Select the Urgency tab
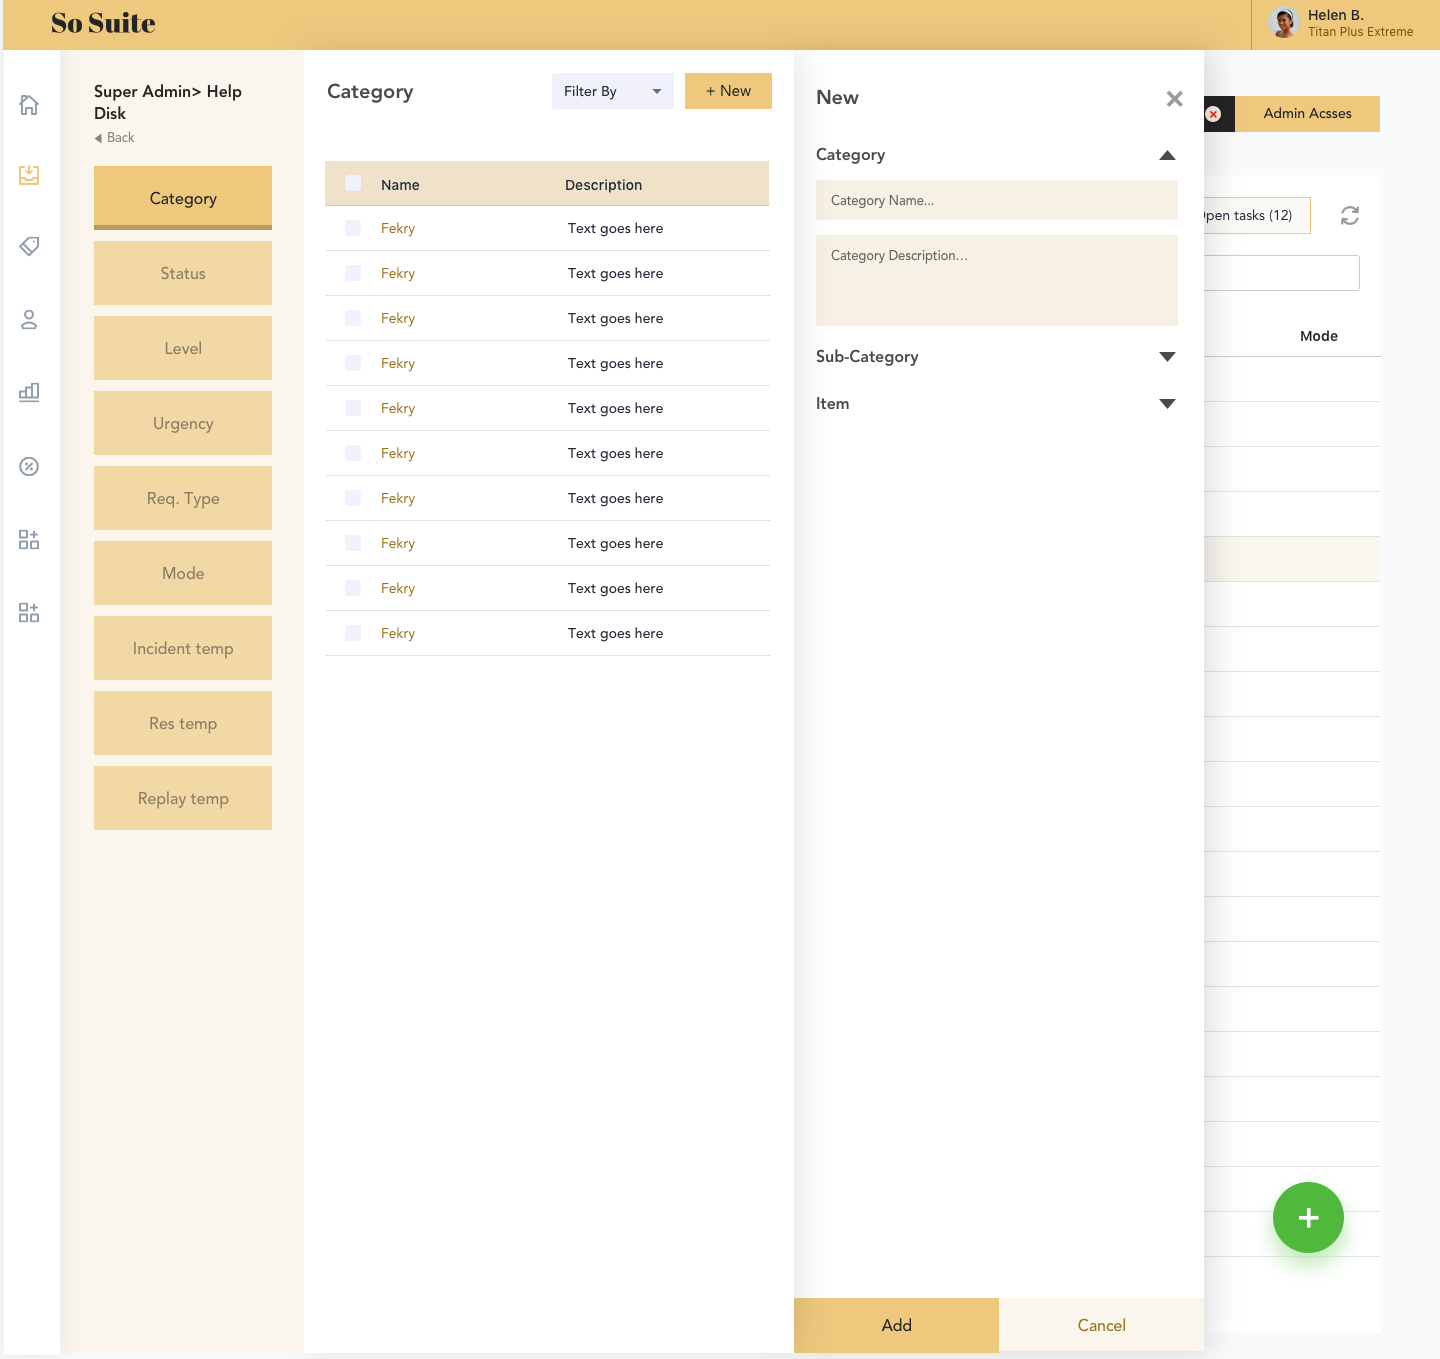The height and width of the screenshot is (1359, 1440). [x=183, y=423]
